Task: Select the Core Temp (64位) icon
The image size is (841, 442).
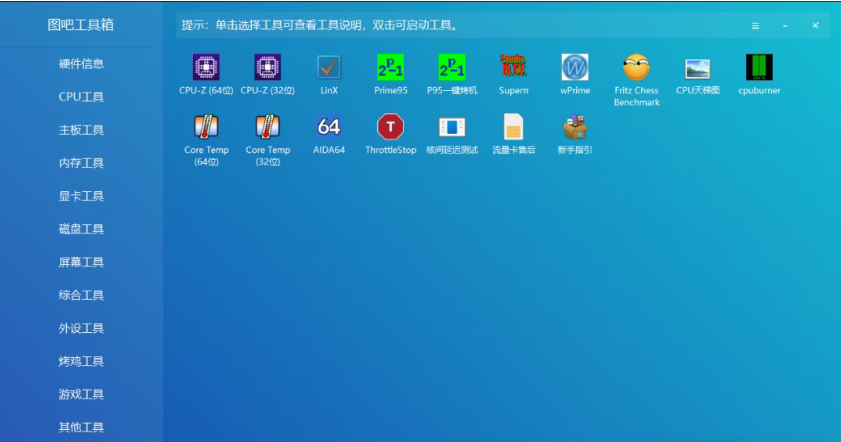Action: click(206, 127)
